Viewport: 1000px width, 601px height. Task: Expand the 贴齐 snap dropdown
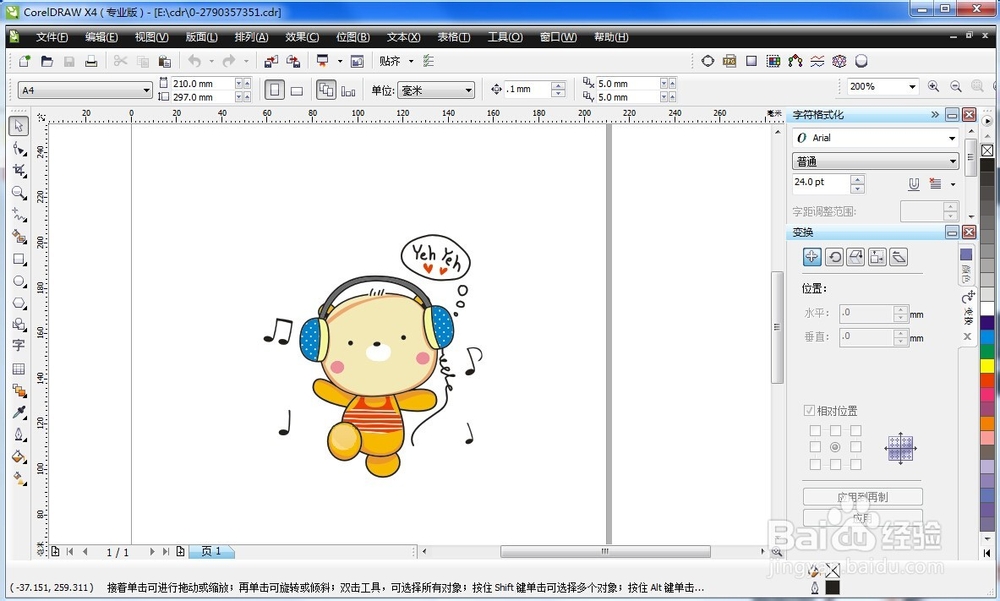coord(411,61)
